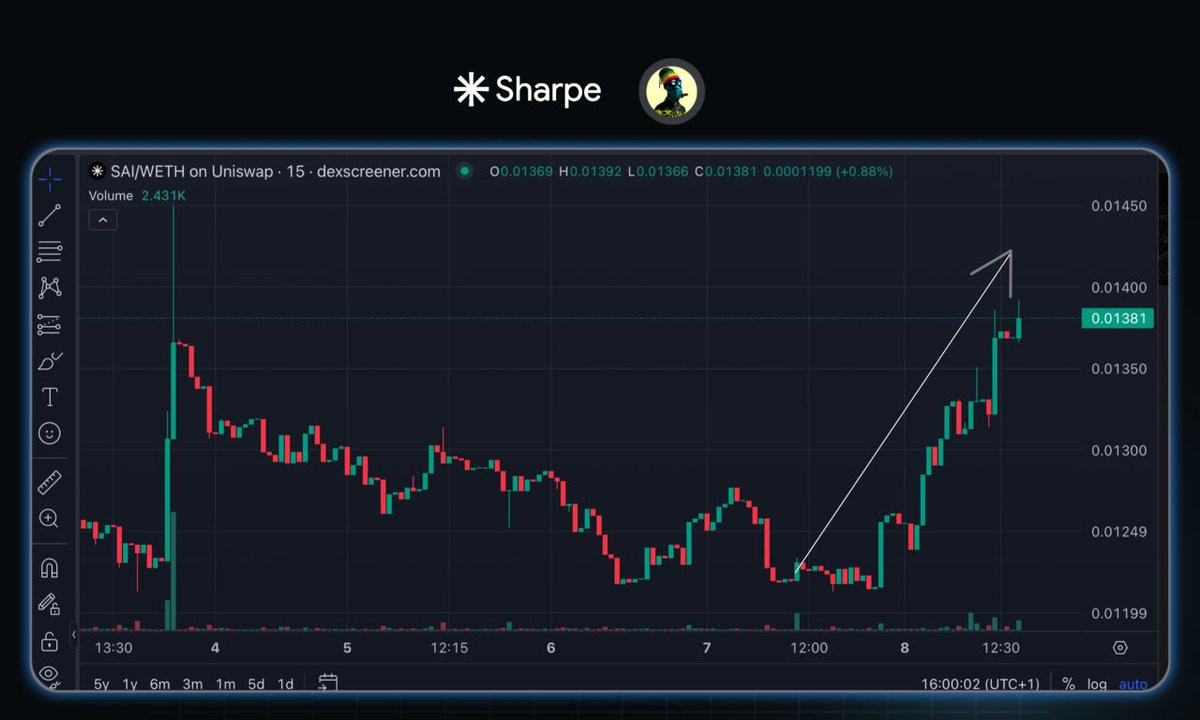Image resolution: width=1200 pixels, height=720 pixels.
Task: Click the day 4 time axis label
Action: [215, 648]
